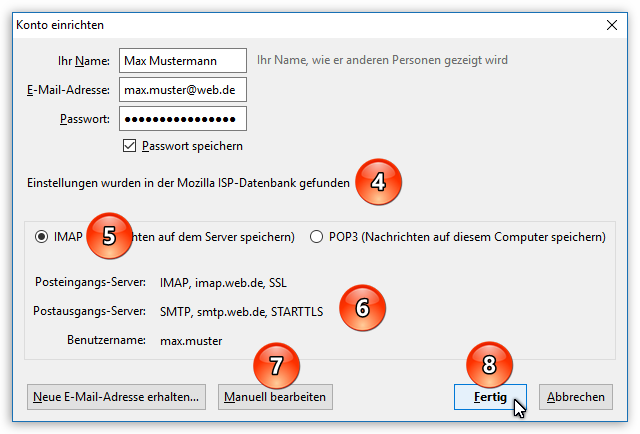The image size is (640, 434).
Task: Click the orange step 6 marker
Action: pyautogui.click(x=362, y=306)
